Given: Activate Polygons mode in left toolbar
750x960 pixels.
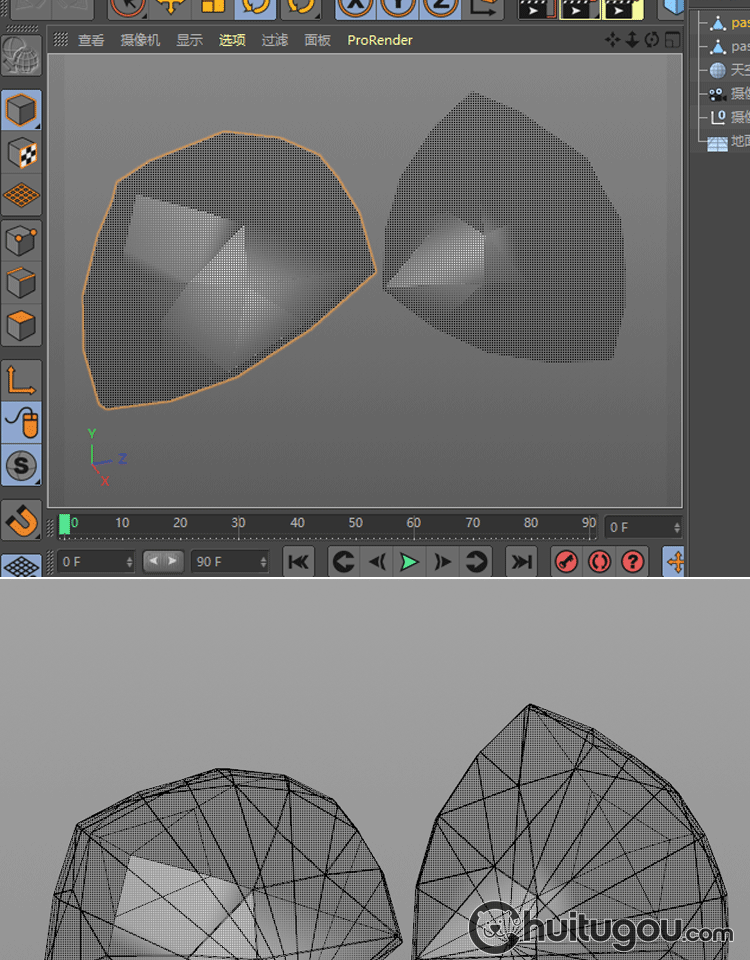Looking at the screenshot, I should (x=21, y=326).
